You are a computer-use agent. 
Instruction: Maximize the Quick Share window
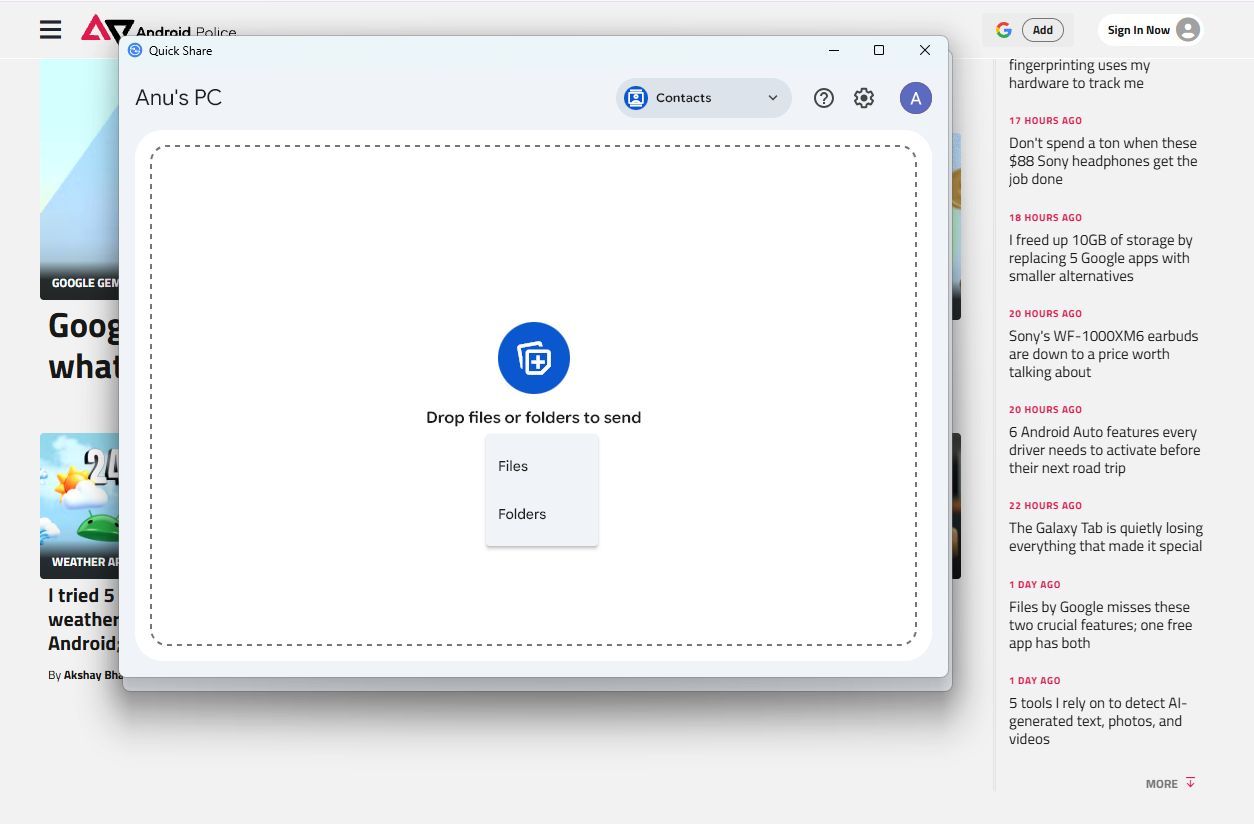click(x=879, y=50)
